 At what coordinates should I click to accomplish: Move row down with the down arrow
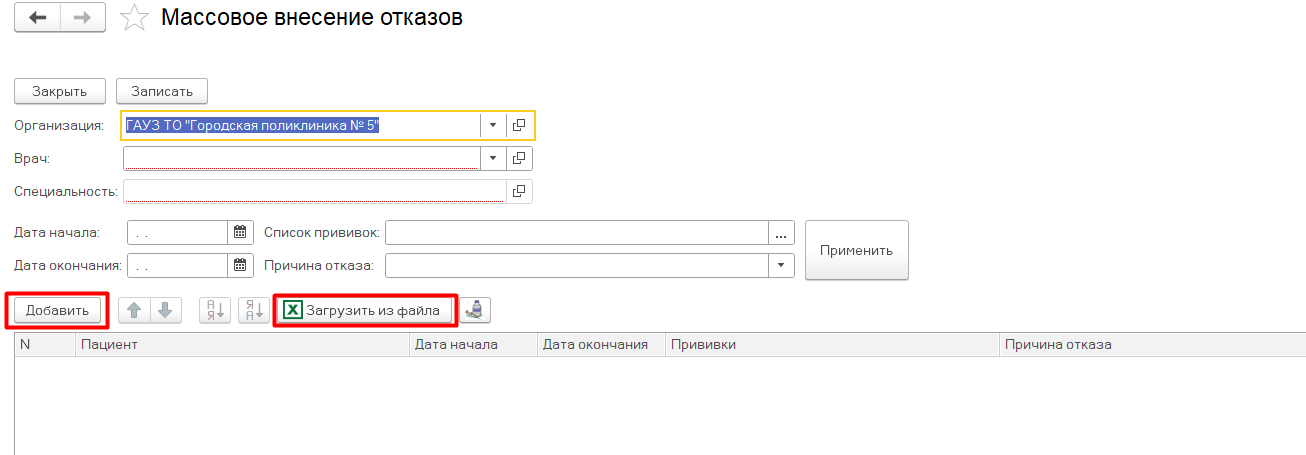click(x=165, y=311)
